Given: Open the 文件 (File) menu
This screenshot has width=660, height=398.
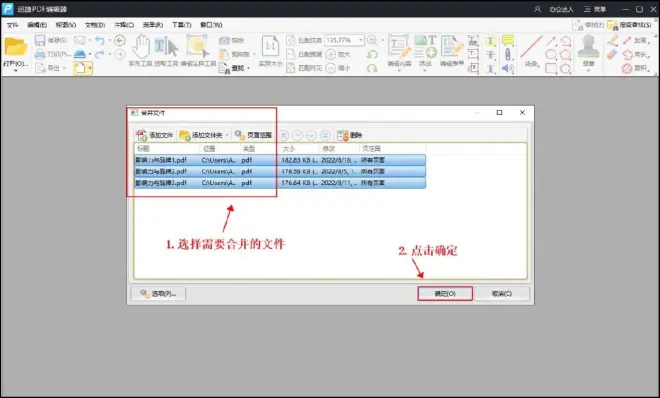Looking at the screenshot, I should click(13, 25).
